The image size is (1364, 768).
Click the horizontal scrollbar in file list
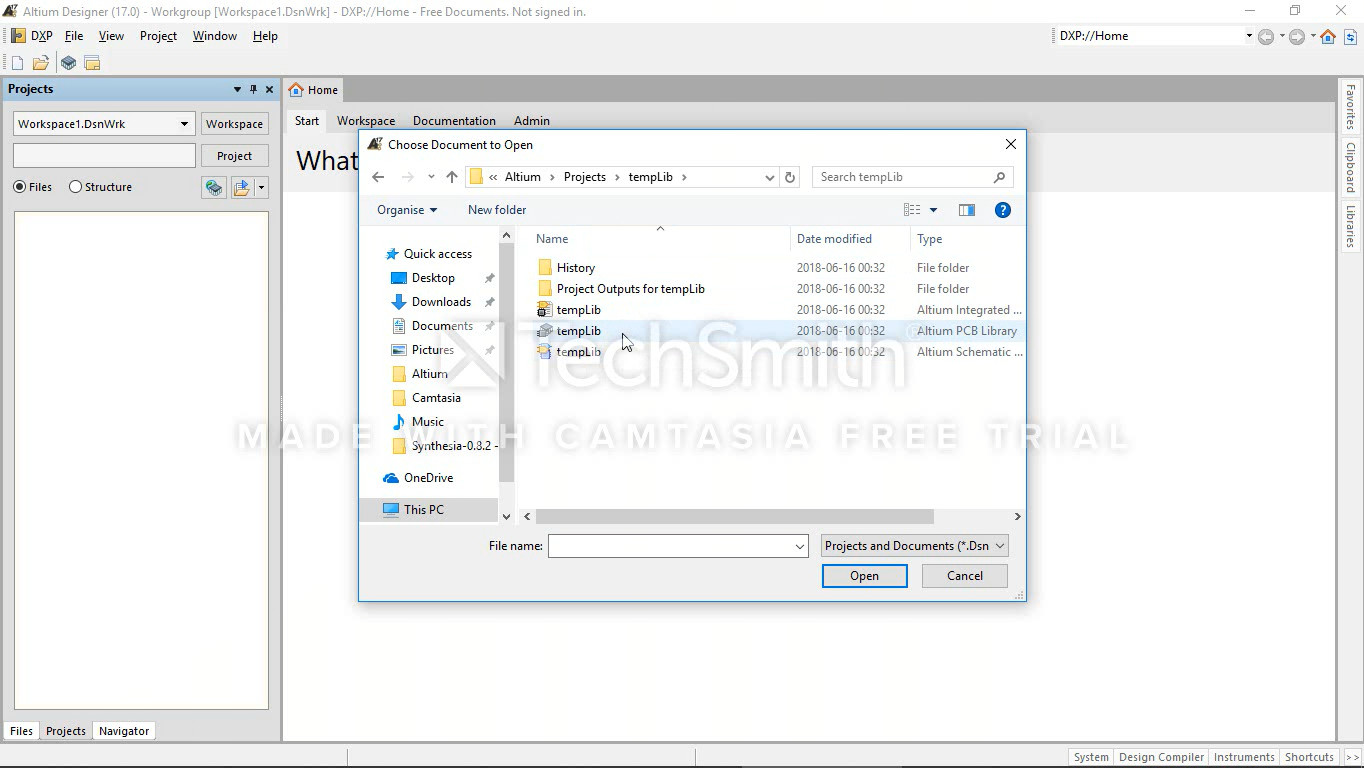735,517
